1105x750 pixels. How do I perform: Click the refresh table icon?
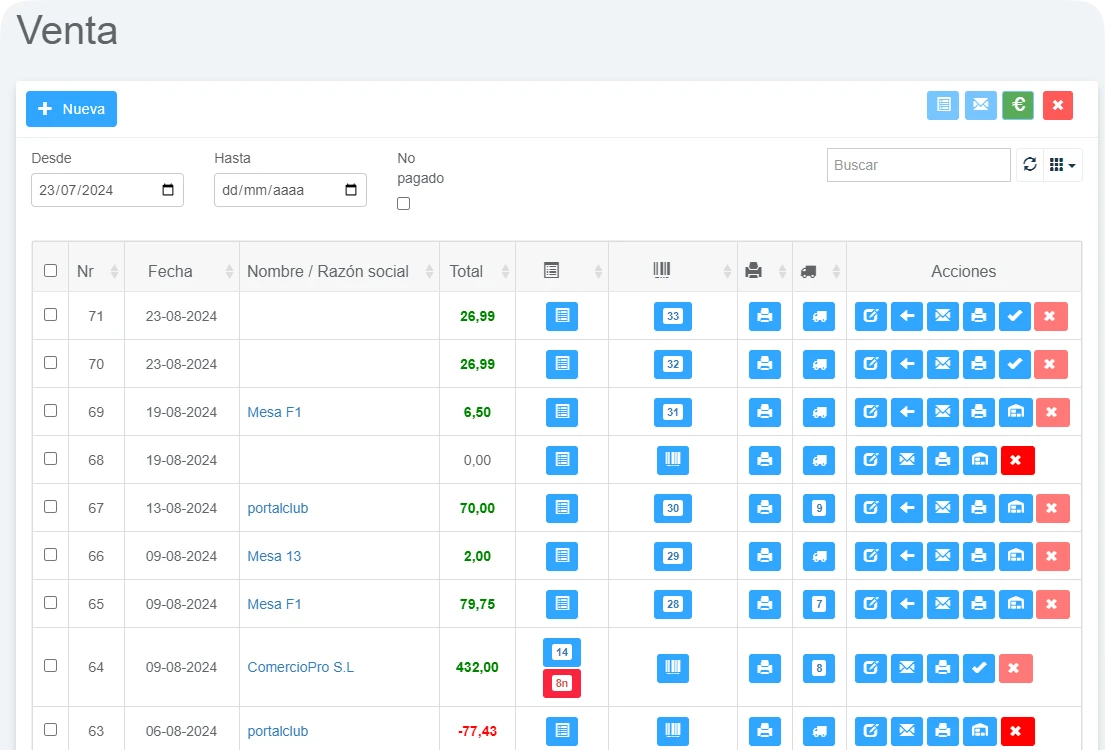pos(1030,165)
